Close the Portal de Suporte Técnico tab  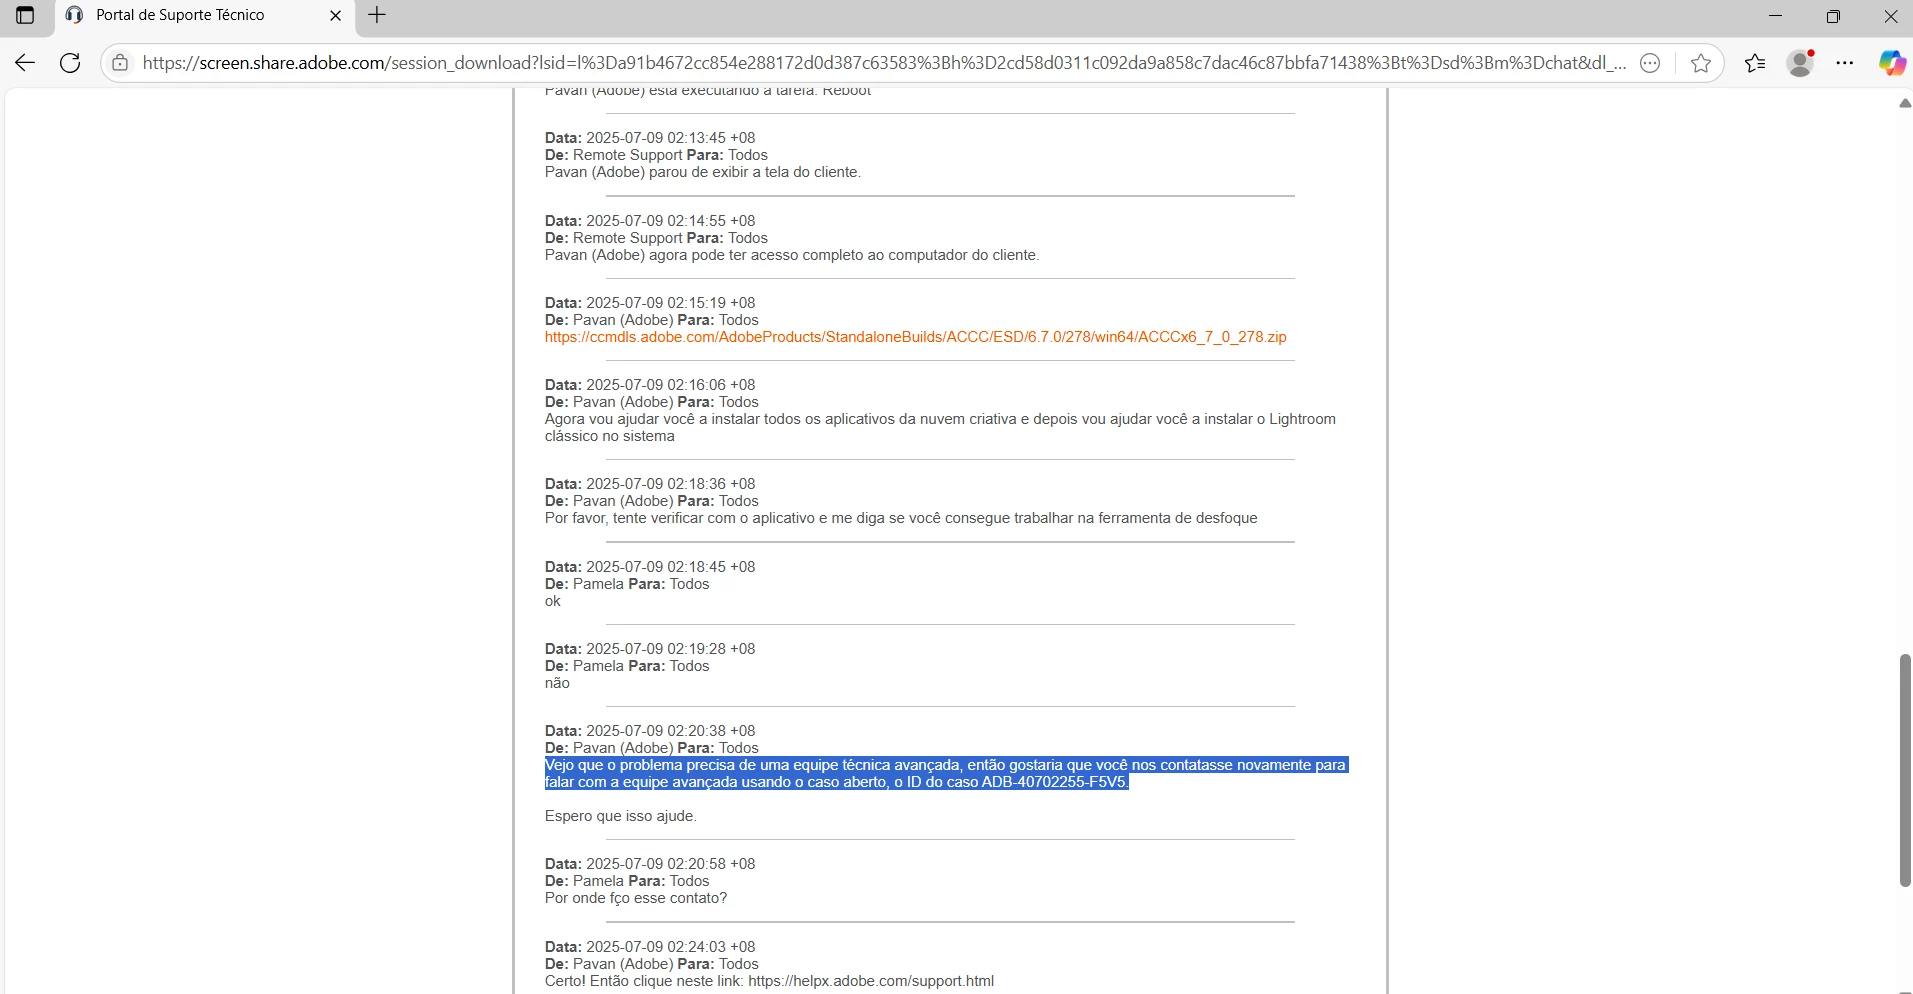pos(336,16)
